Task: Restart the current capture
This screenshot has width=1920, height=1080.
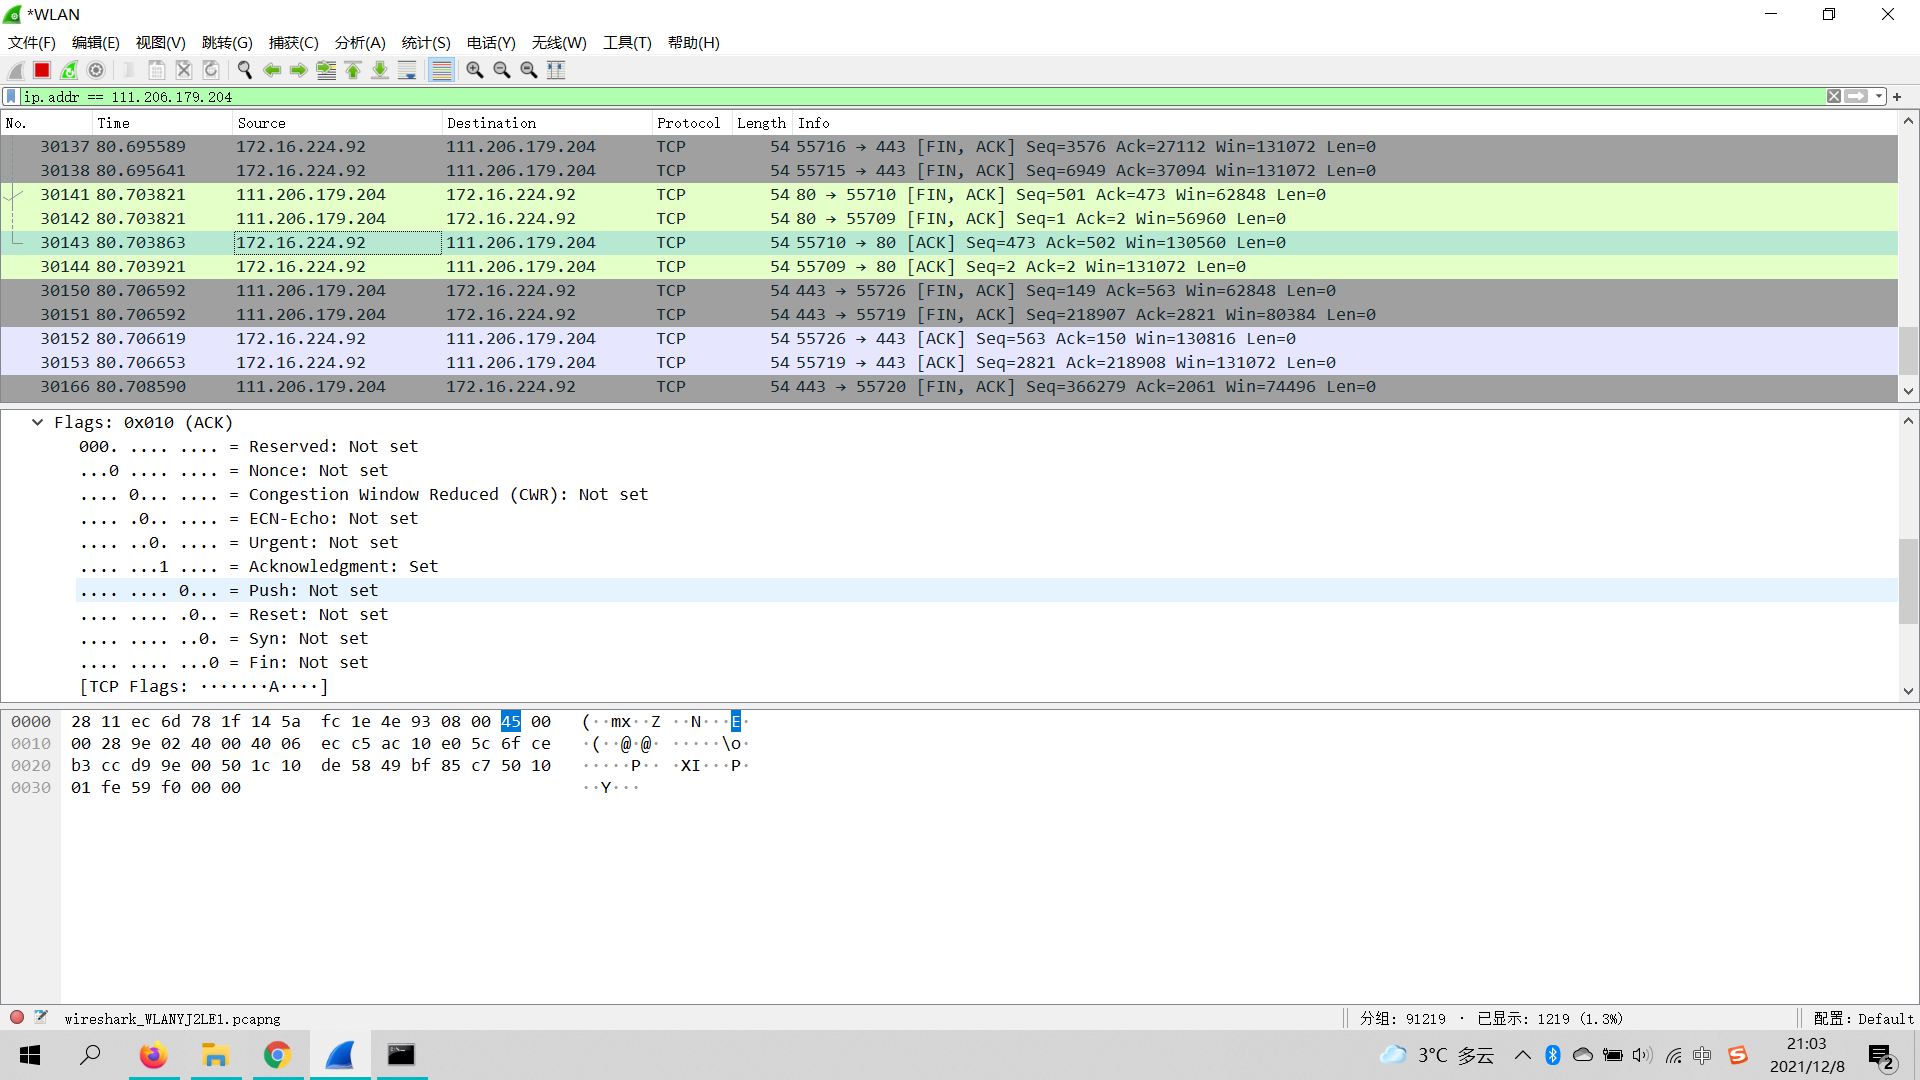Action: click(69, 70)
